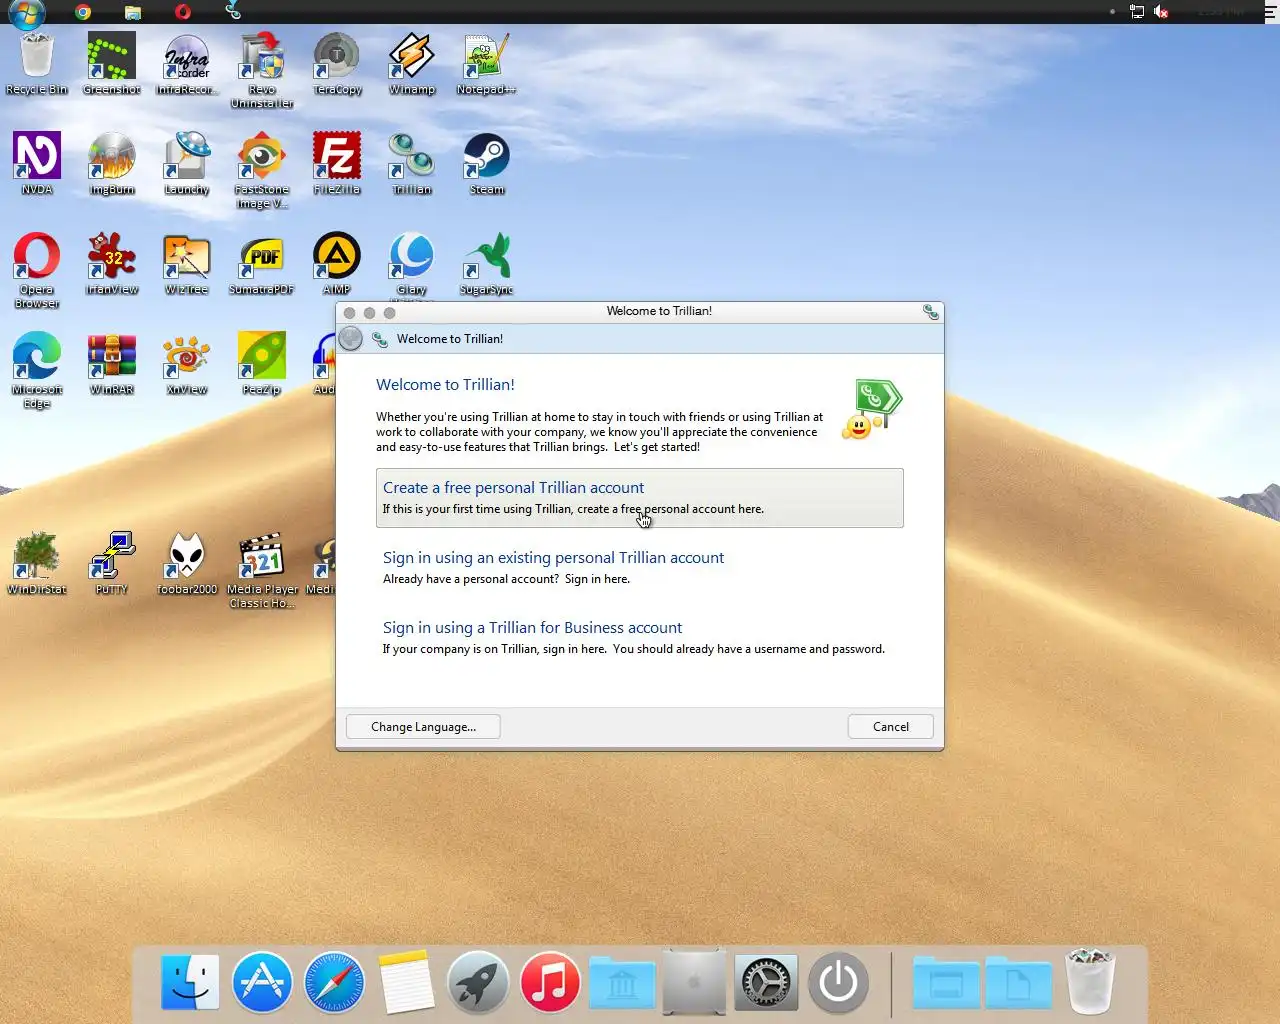Viewport: 1280px width, 1024px height.
Task: Open the Mac Pro computer icon in the dock
Action: pos(694,982)
